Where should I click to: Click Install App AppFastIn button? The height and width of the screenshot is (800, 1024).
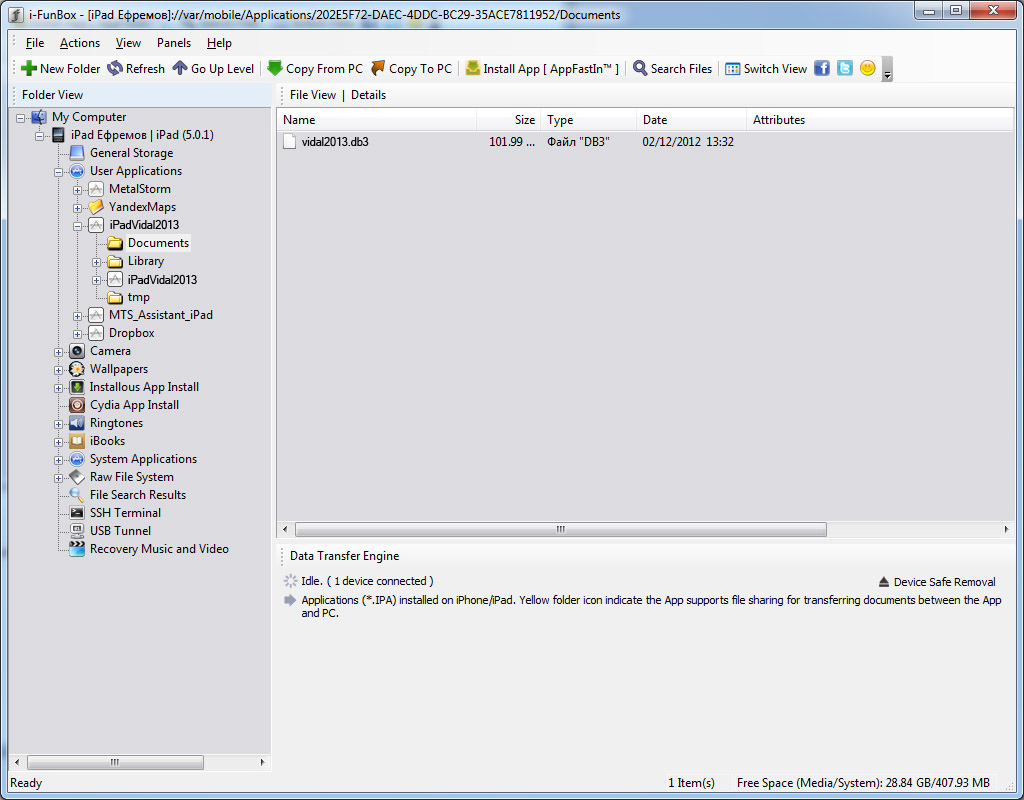(541, 69)
